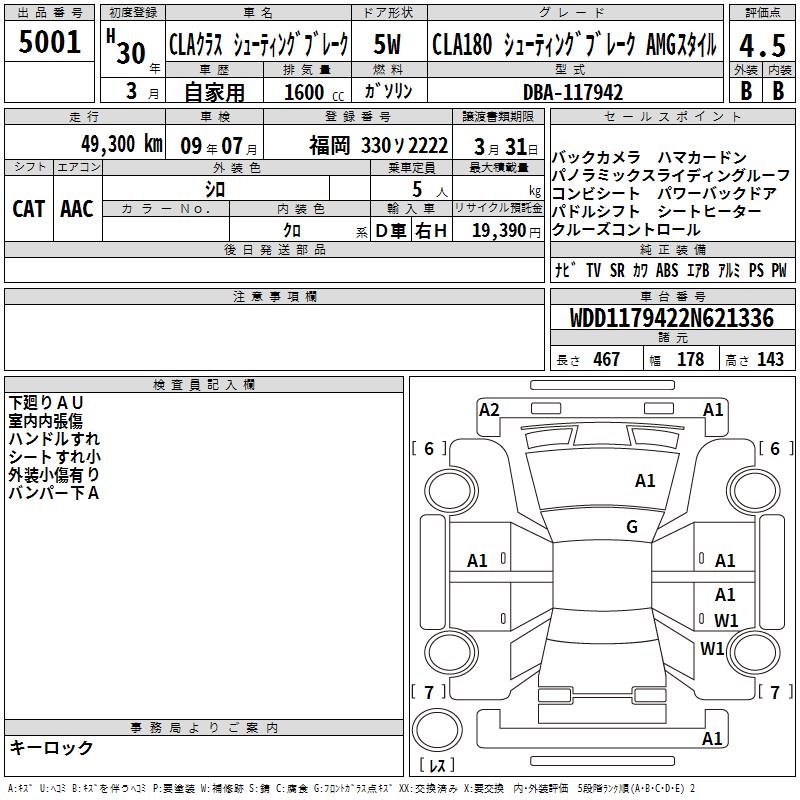
Task: Click the recycle deposit 19,390 value
Action: tap(498, 230)
